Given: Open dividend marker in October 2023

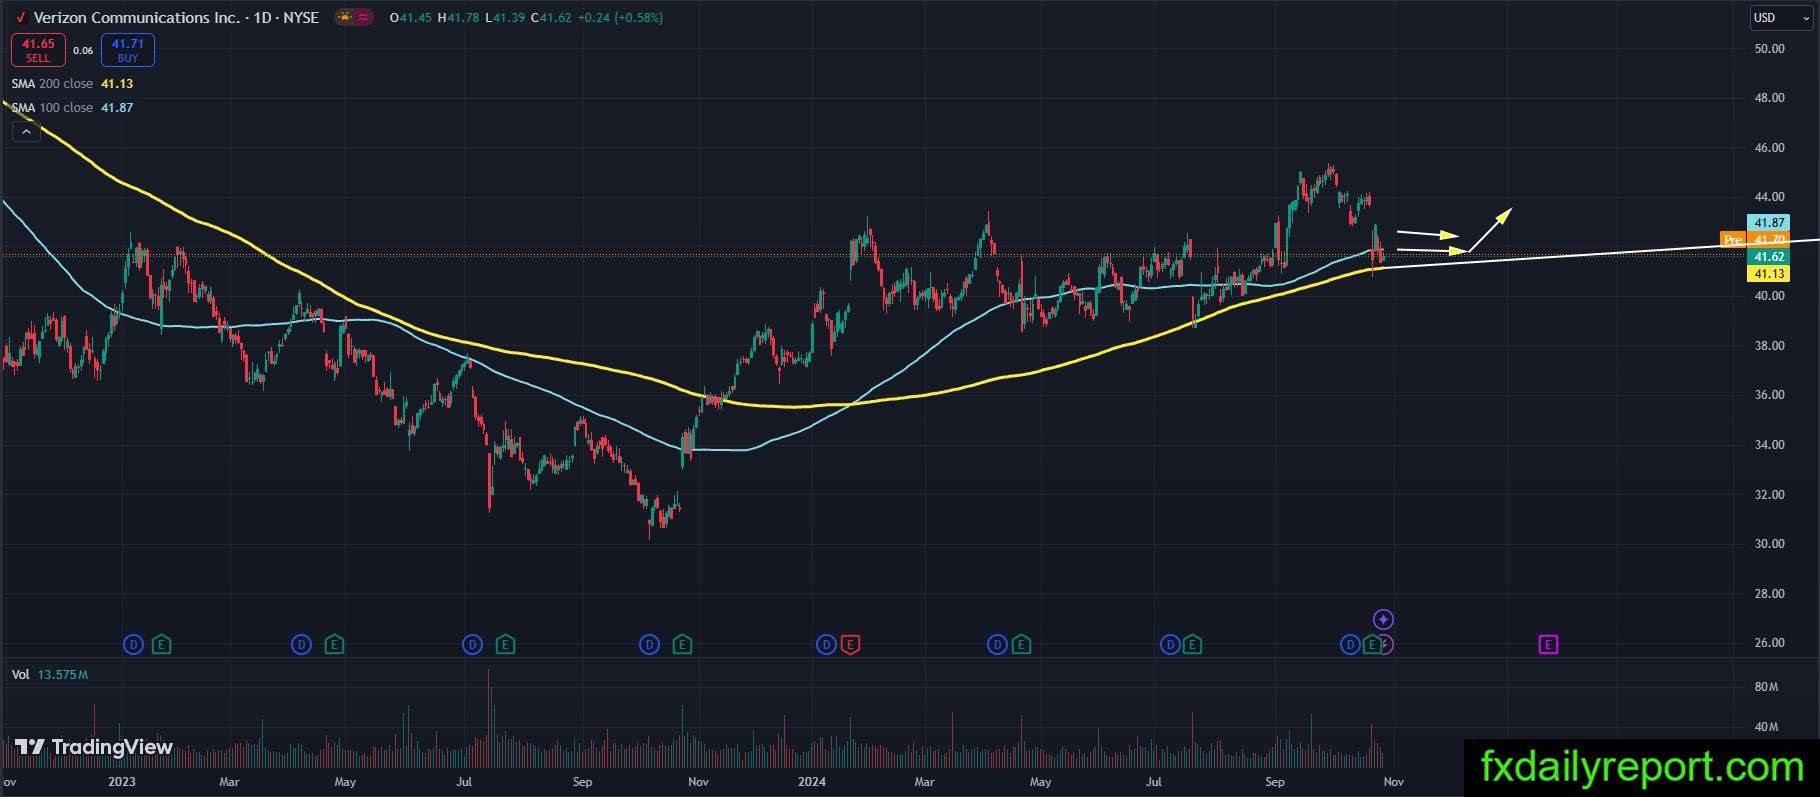Looking at the screenshot, I should (x=650, y=645).
